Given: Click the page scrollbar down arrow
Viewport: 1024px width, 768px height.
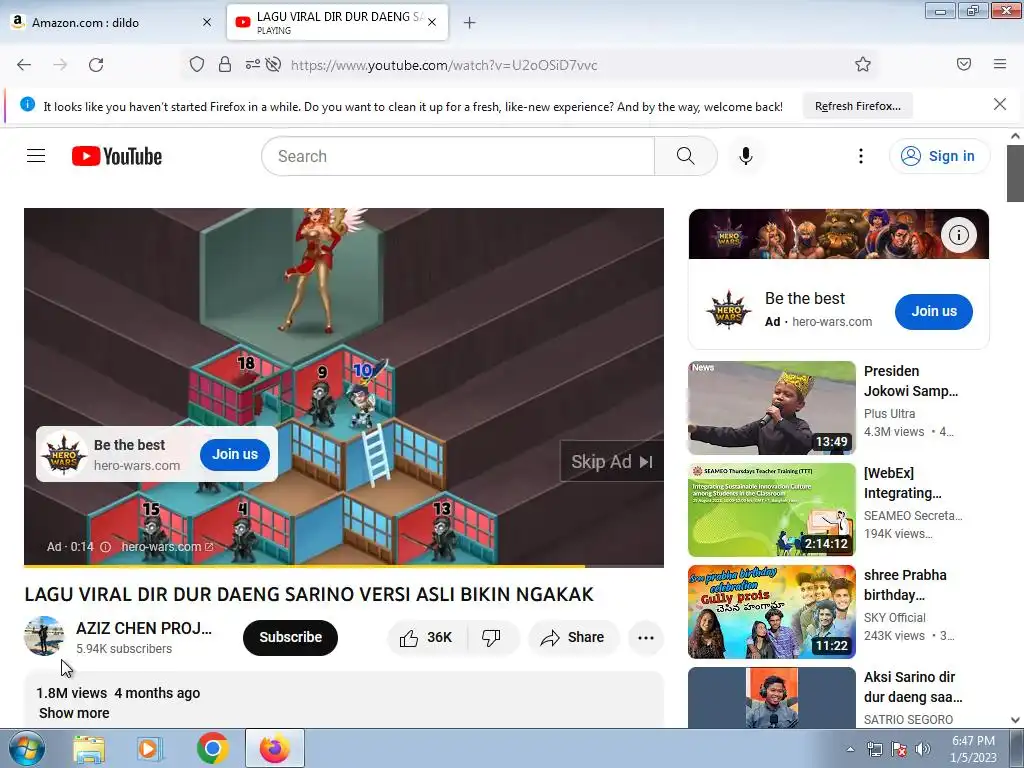Looking at the screenshot, I should pos(1015,720).
